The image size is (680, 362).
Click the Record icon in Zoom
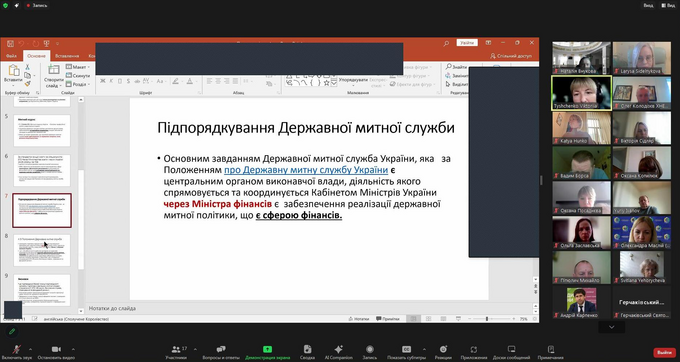click(369, 349)
